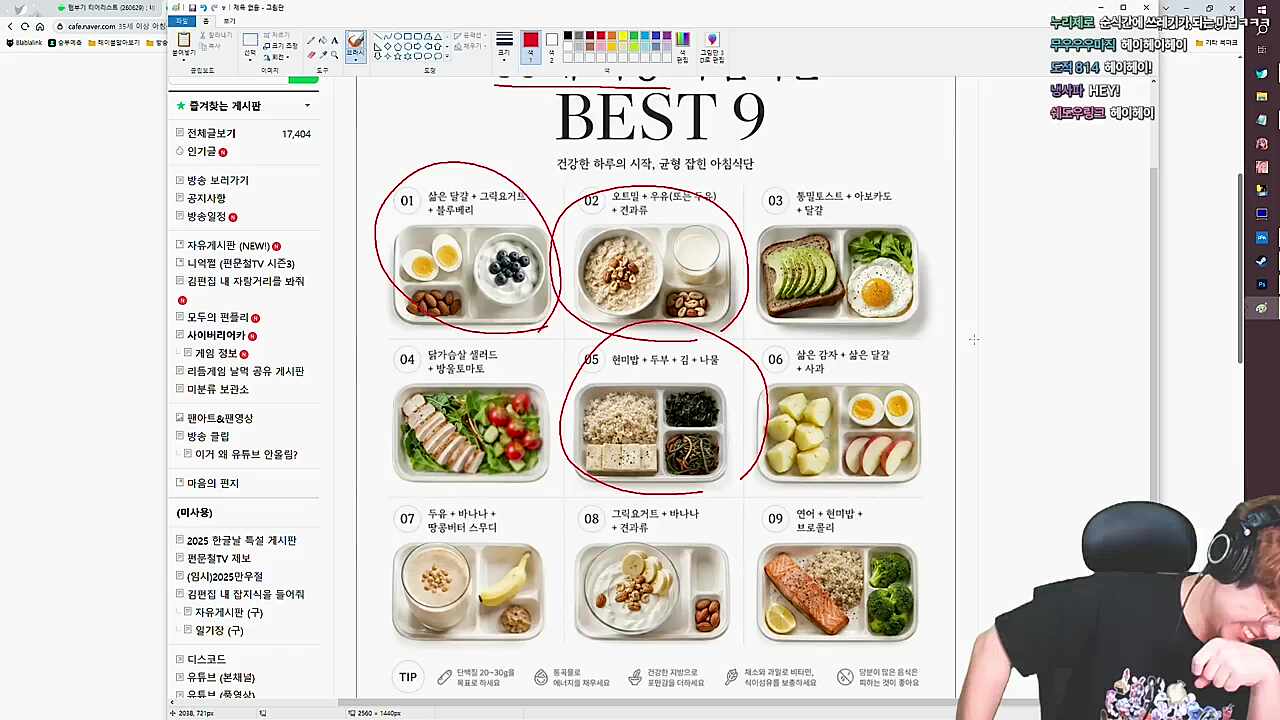Open Customize Quick Access Toolbar arrow

click(223, 8)
